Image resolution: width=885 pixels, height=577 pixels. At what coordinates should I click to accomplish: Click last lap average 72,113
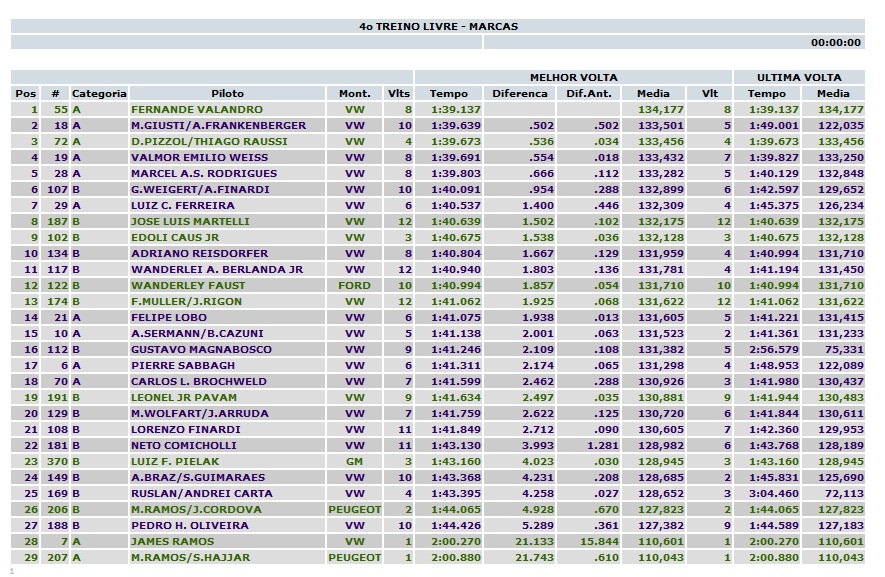pos(844,493)
